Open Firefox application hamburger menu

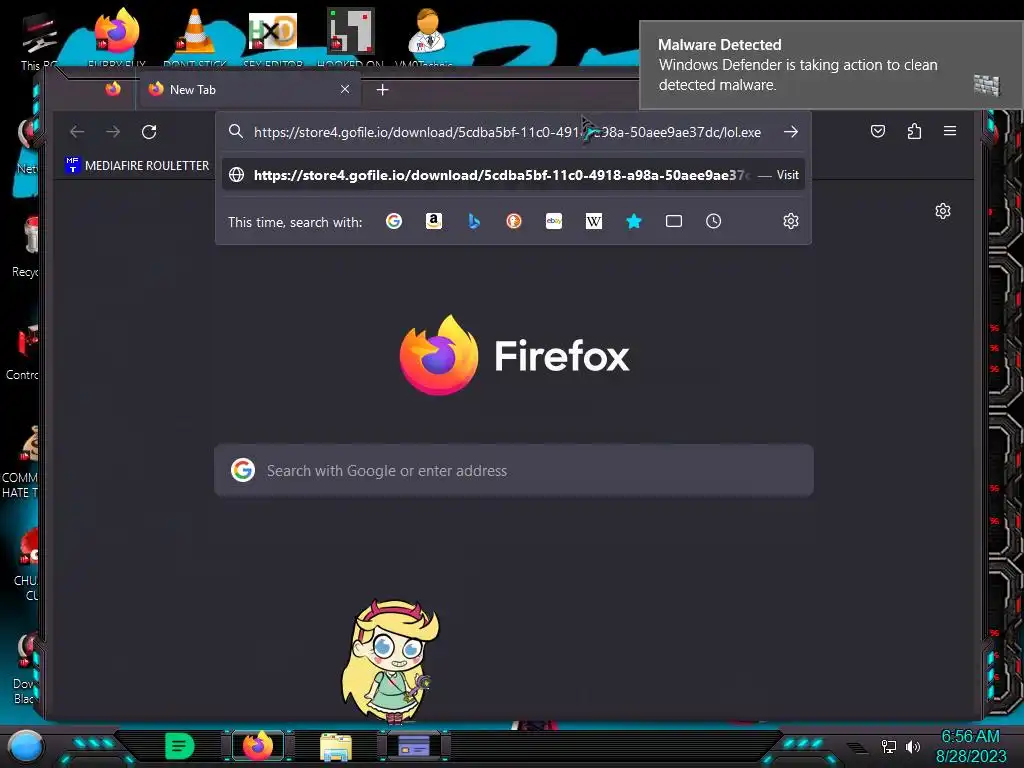pos(950,131)
